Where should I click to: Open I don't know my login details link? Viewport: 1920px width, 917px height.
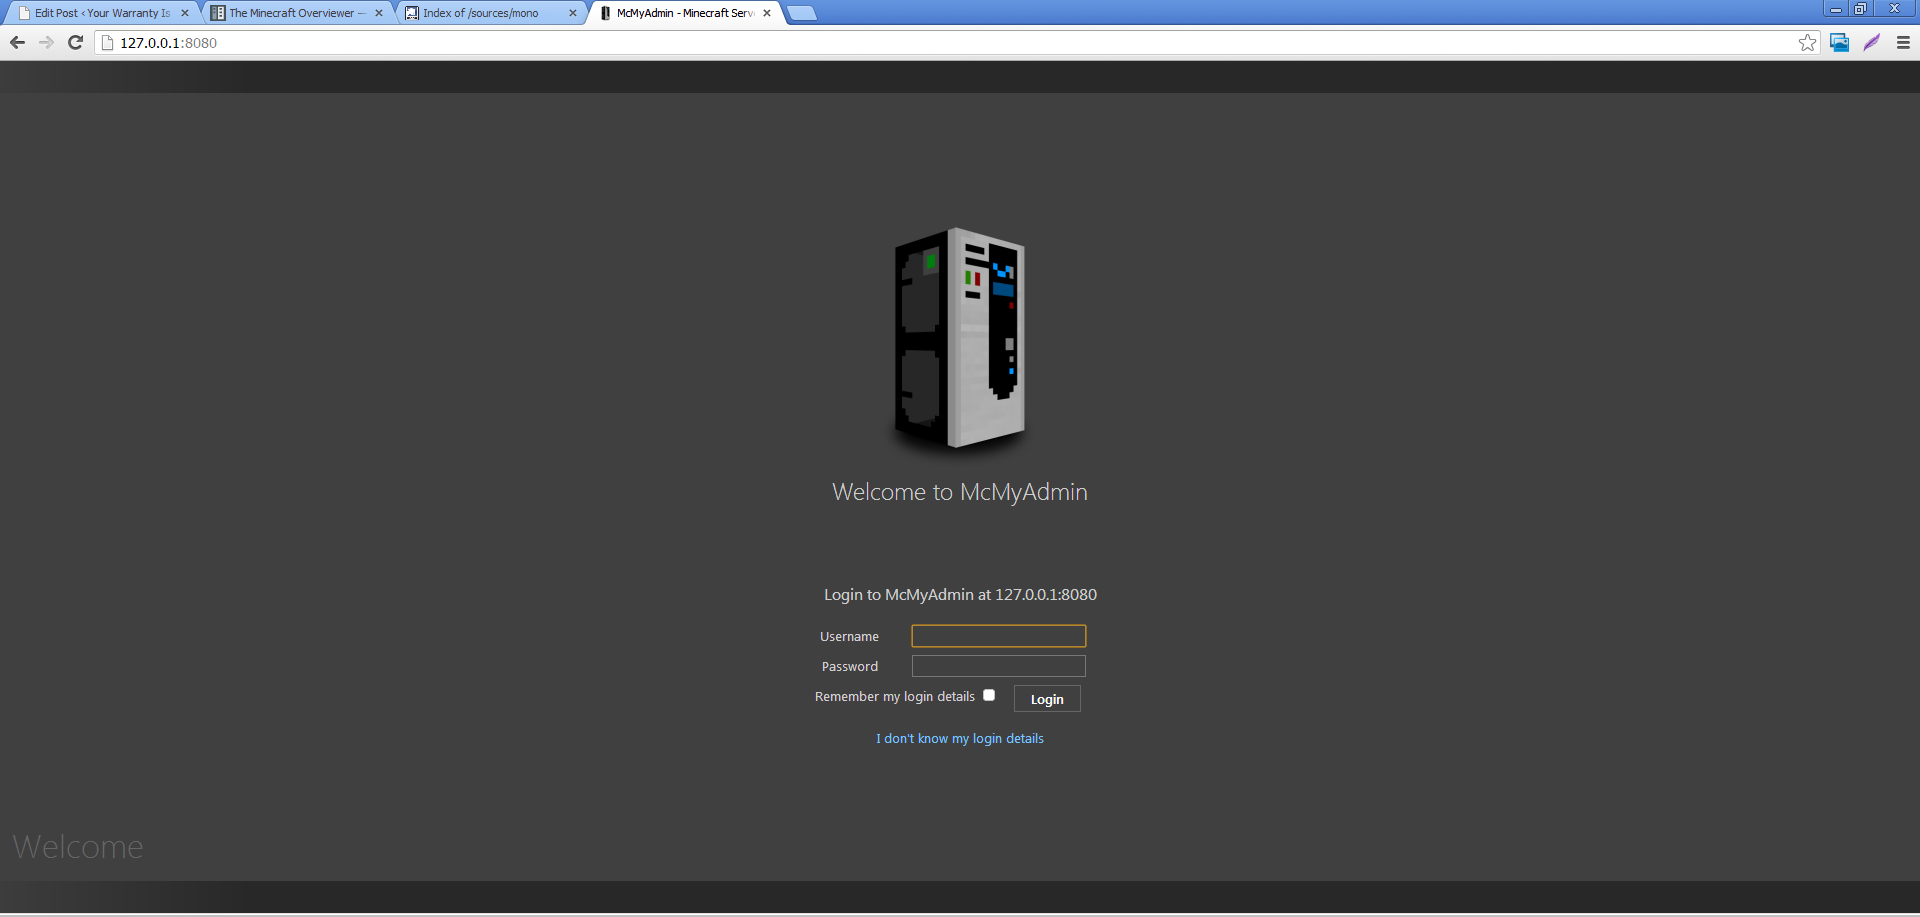click(960, 738)
